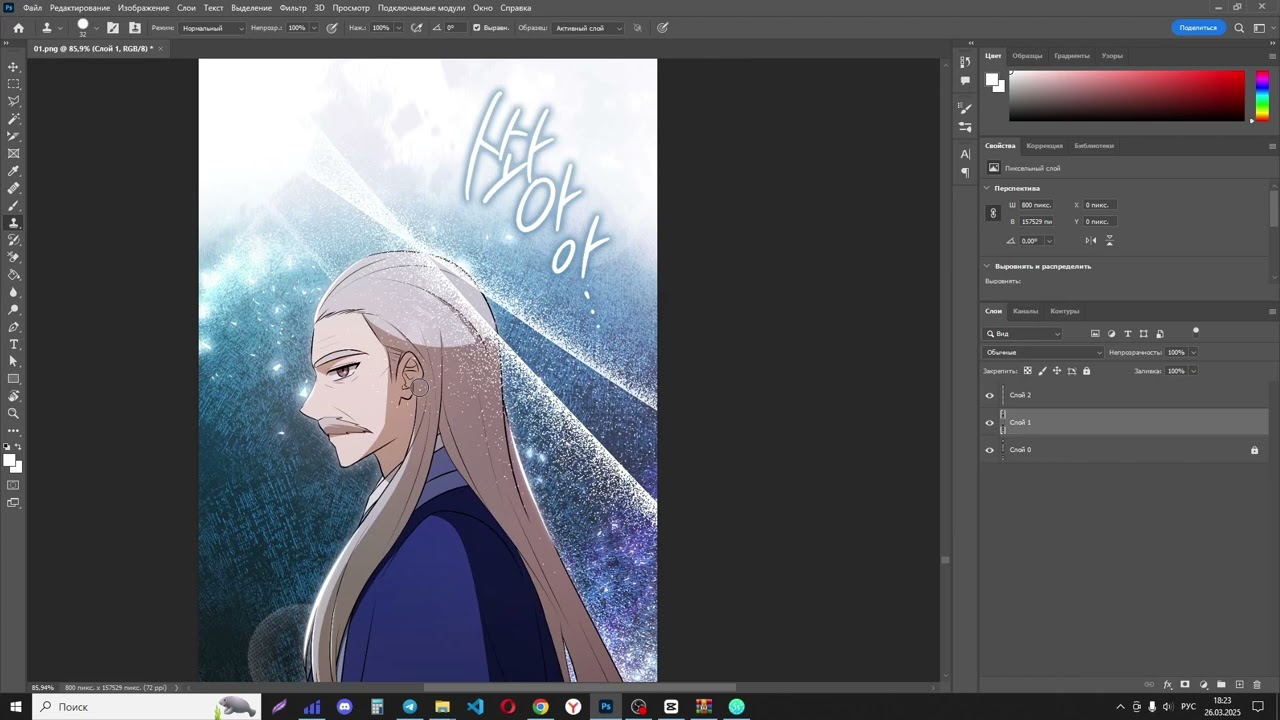Open the layer filter type dropdown Вид
The height and width of the screenshot is (720, 1280).
point(1023,334)
